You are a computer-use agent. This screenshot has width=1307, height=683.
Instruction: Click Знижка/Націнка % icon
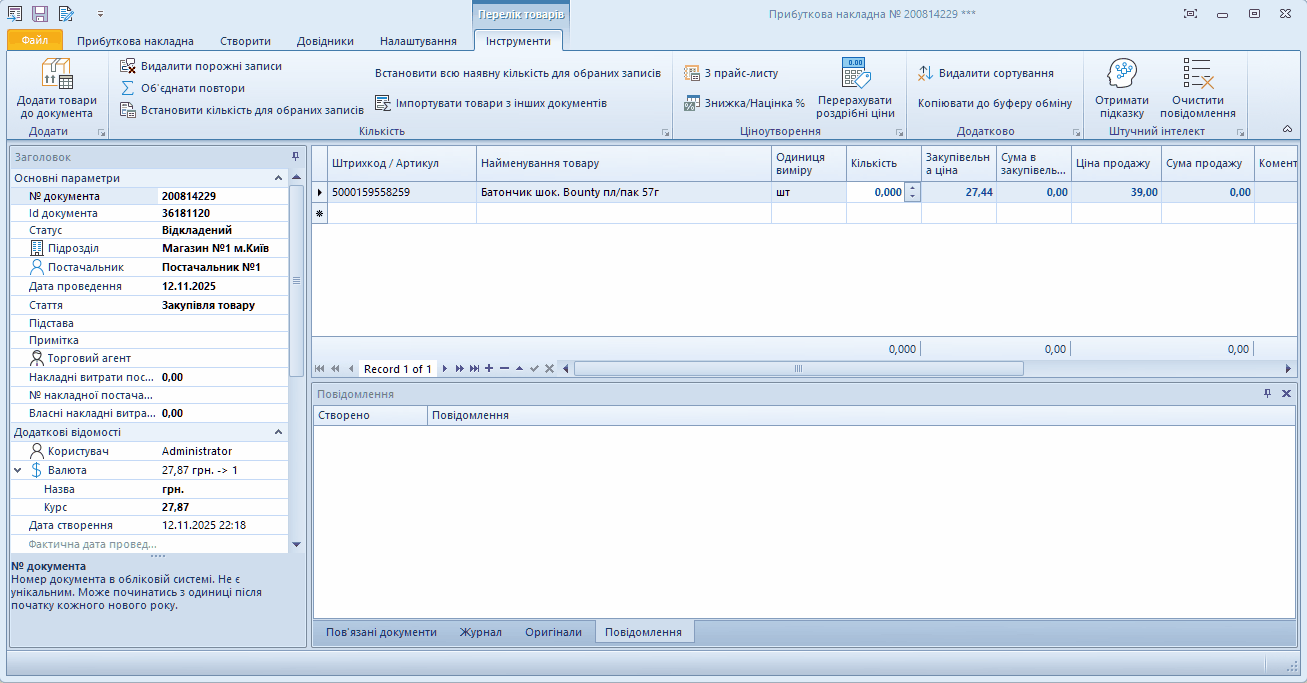pos(692,103)
